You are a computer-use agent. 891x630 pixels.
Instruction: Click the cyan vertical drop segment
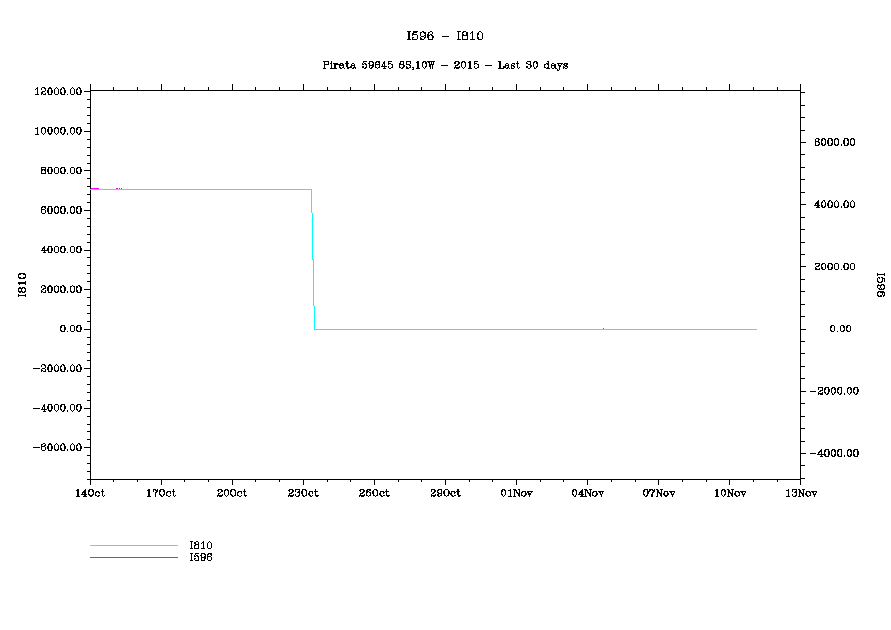click(x=313, y=260)
